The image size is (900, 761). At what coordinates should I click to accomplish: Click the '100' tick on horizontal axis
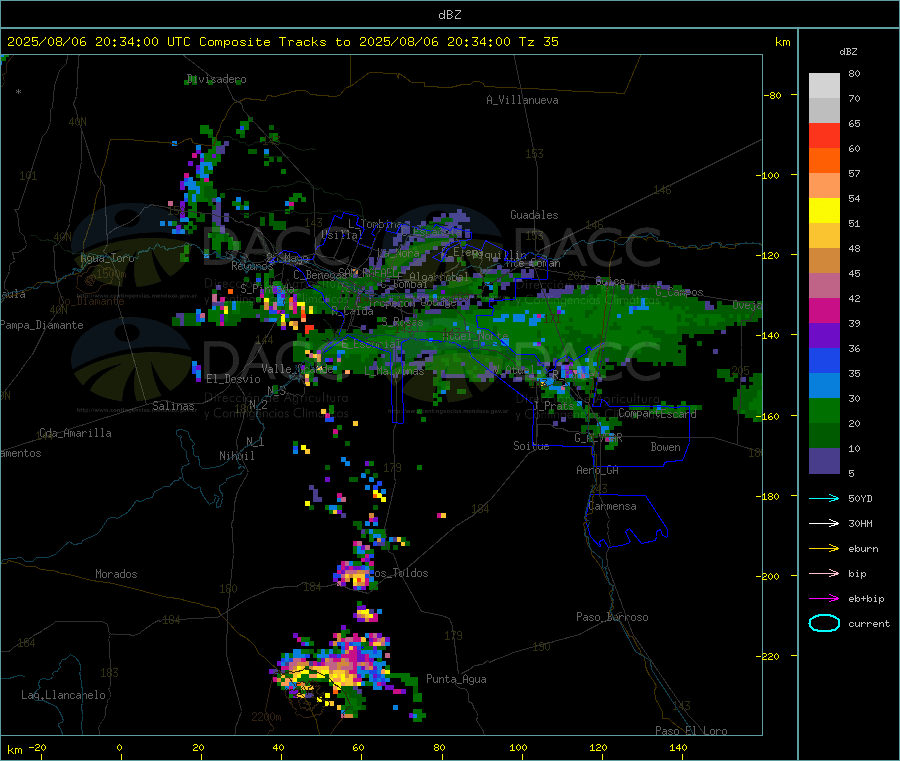tap(518, 747)
